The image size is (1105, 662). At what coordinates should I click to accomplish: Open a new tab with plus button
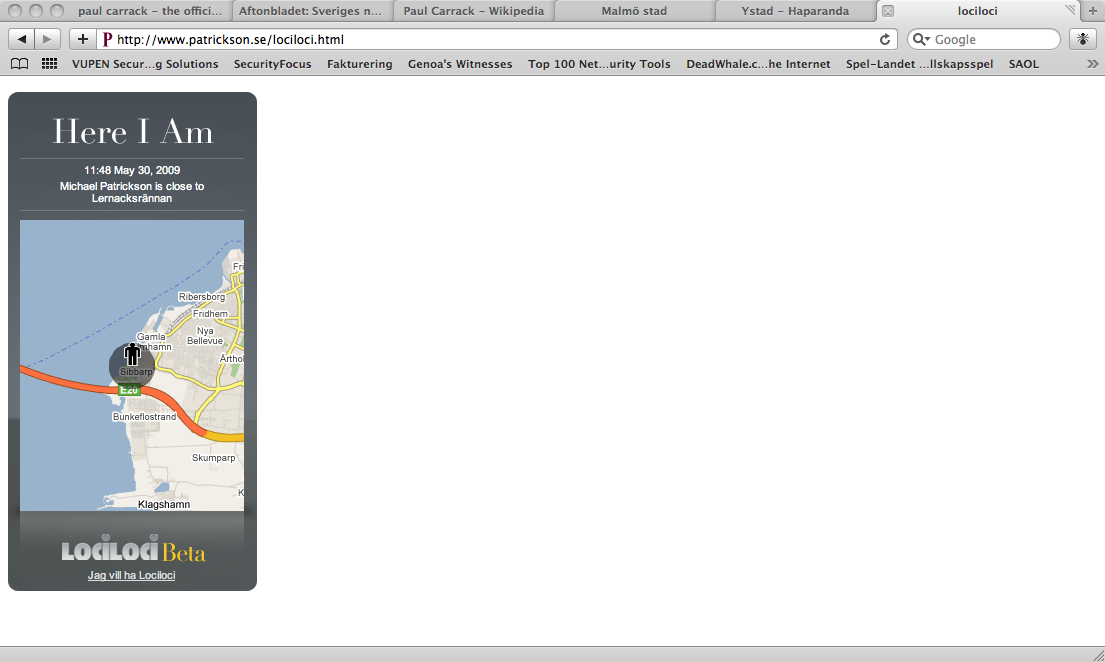tap(1093, 11)
